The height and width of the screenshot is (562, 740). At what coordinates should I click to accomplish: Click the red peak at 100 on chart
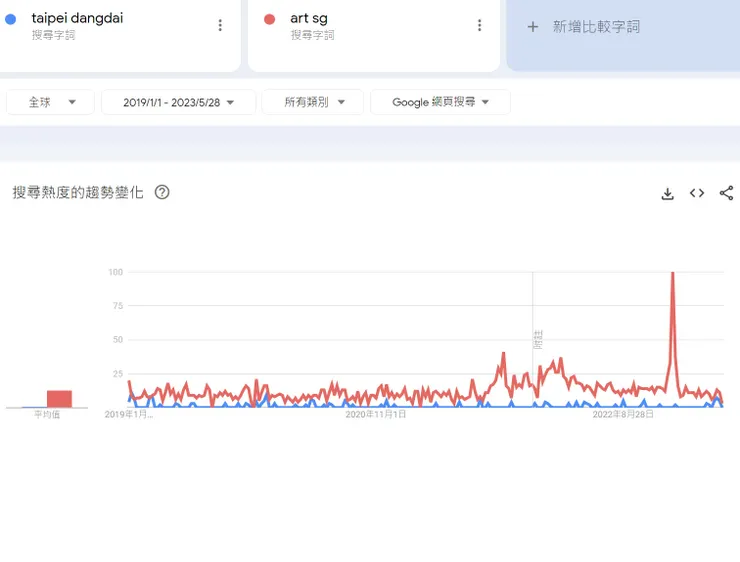tap(673, 274)
